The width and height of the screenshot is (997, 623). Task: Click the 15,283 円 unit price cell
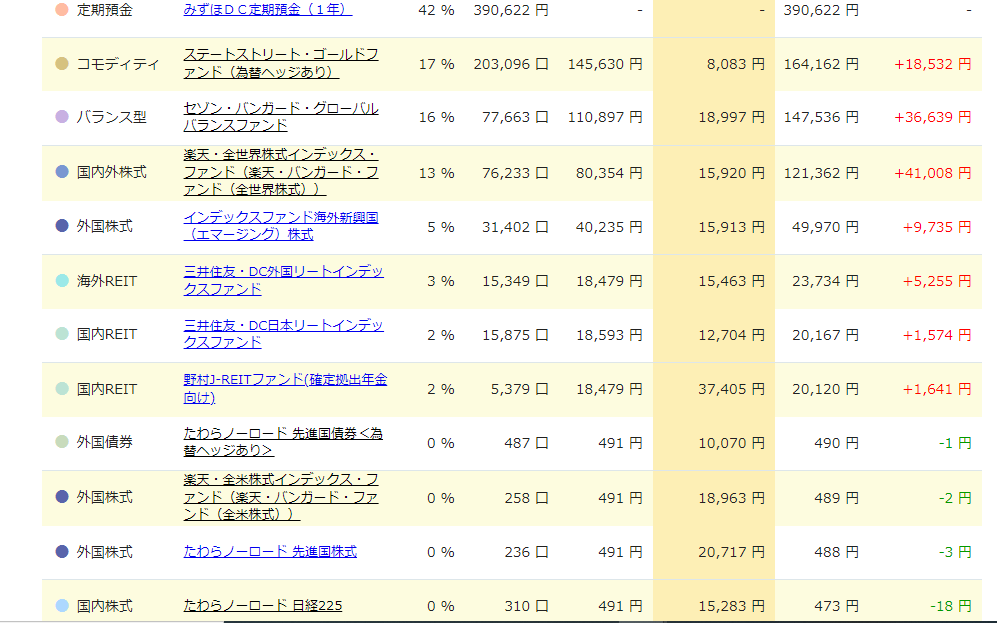point(731,606)
